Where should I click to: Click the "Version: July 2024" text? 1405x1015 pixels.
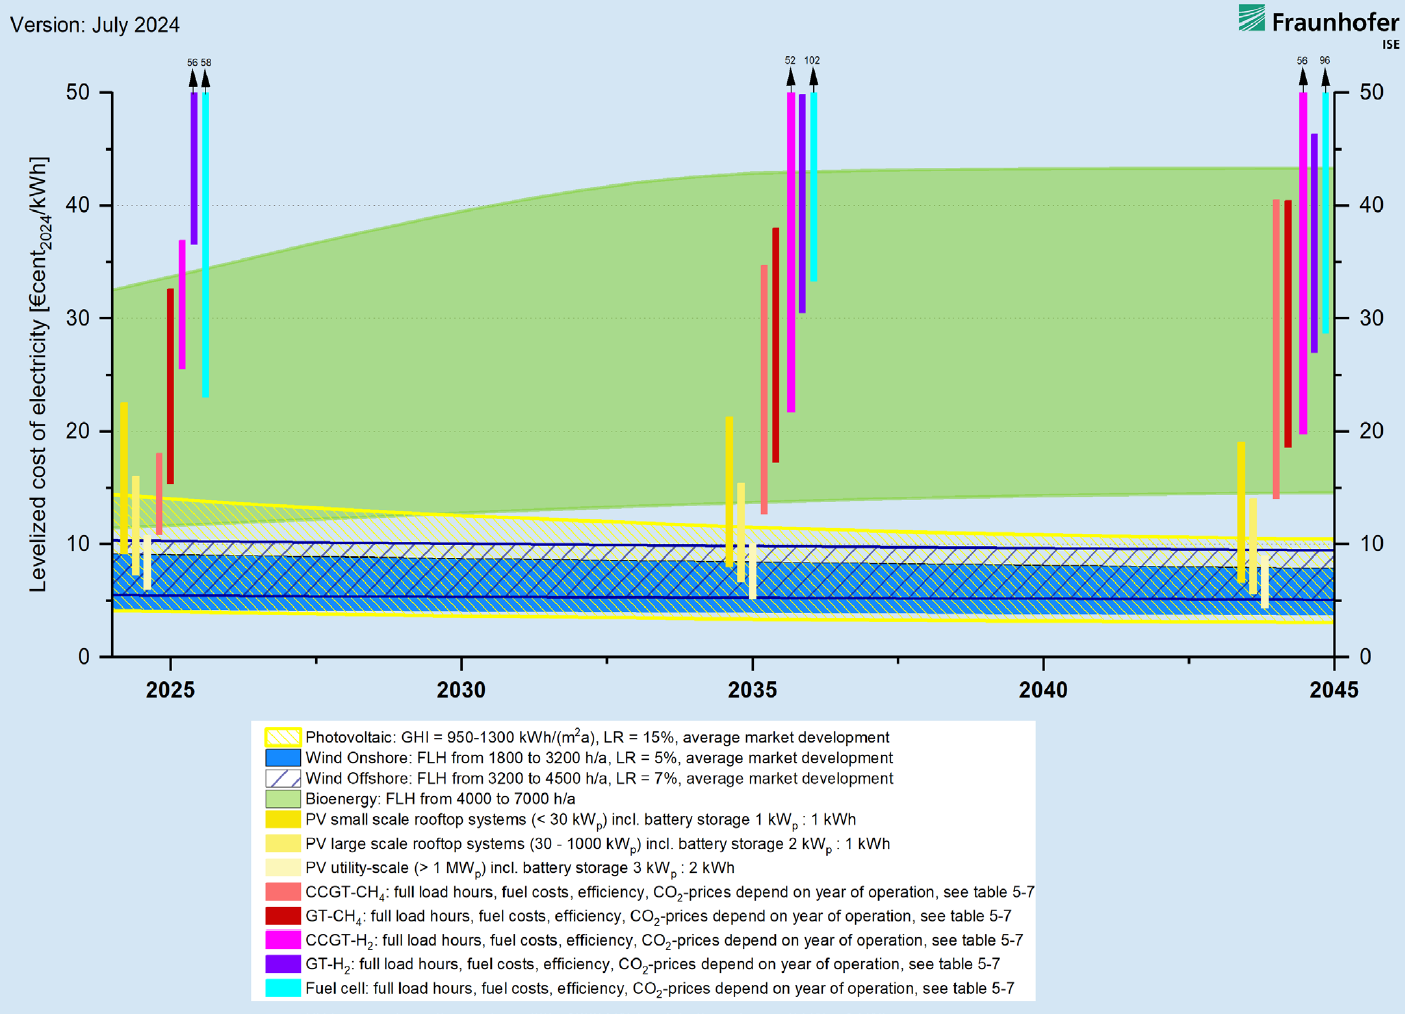tap(95, 25)
